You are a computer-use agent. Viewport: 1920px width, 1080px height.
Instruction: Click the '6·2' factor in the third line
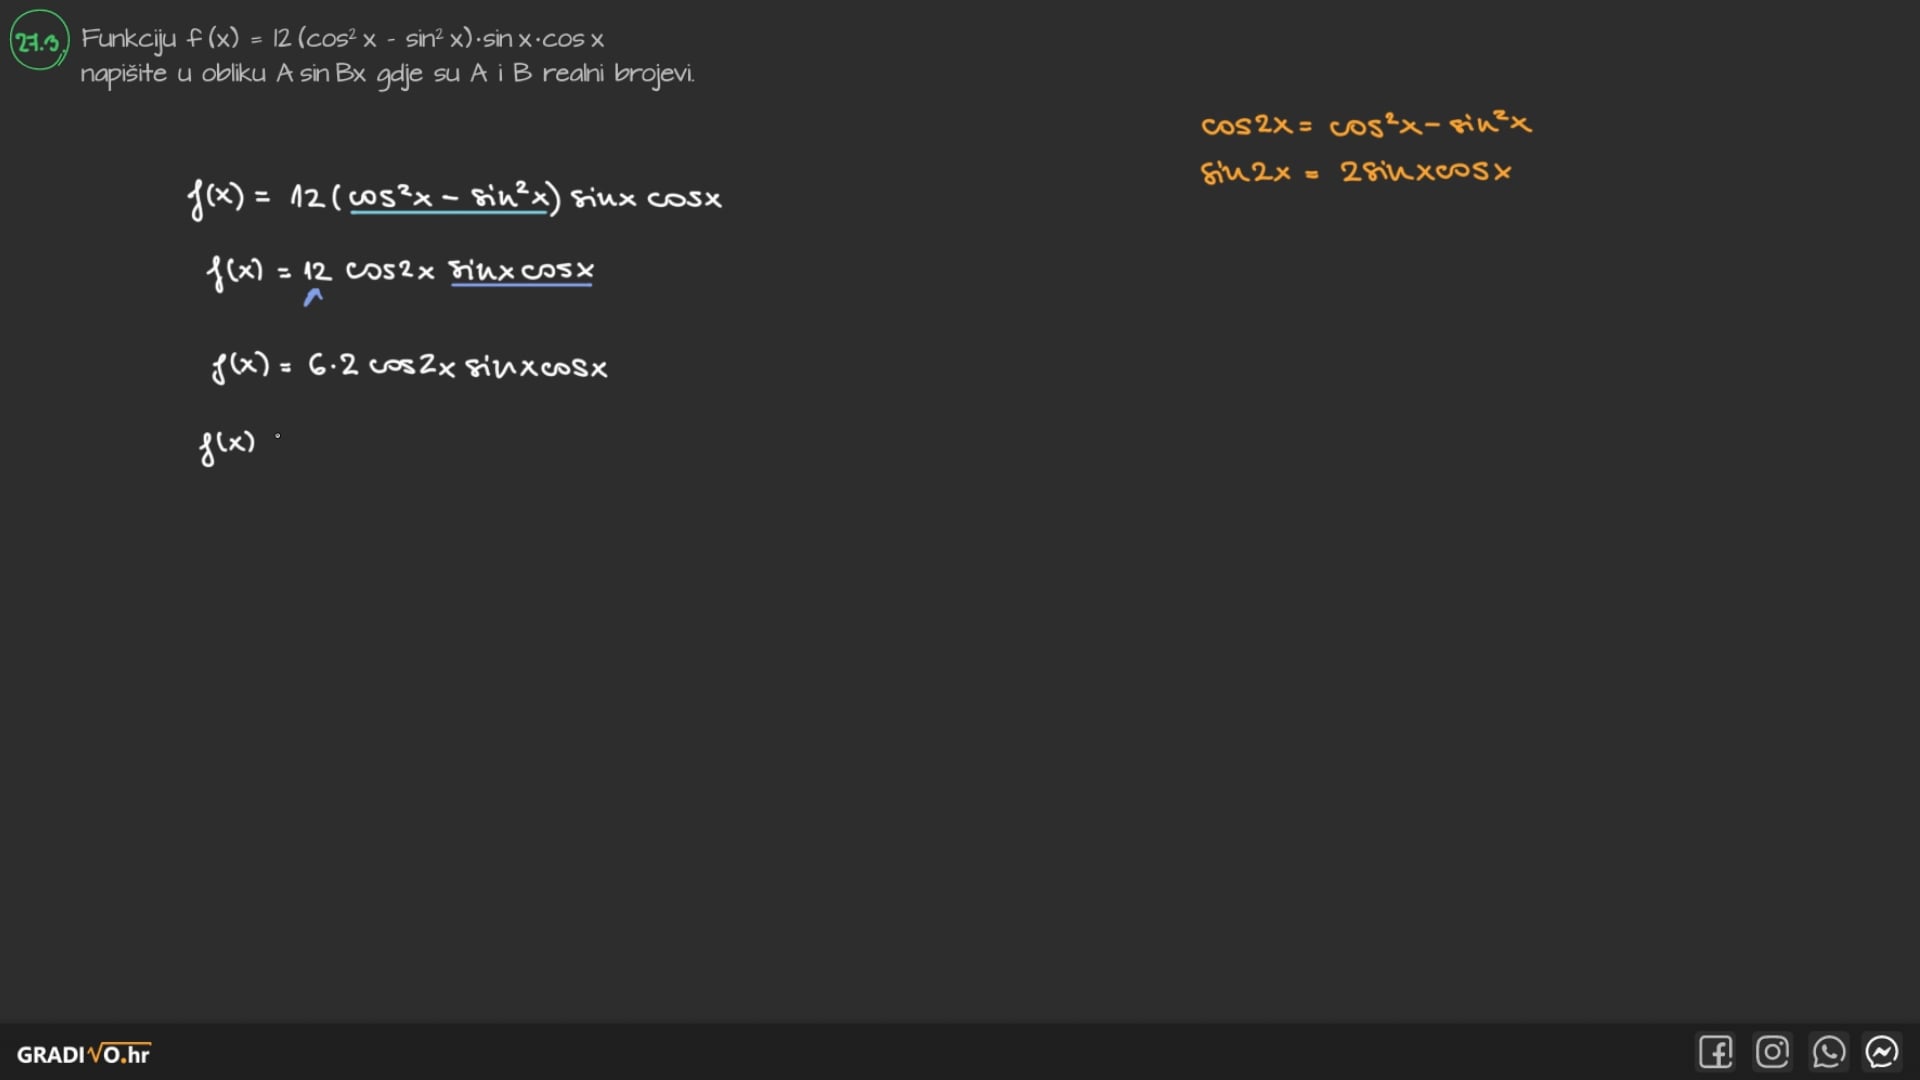coord(333,365)
